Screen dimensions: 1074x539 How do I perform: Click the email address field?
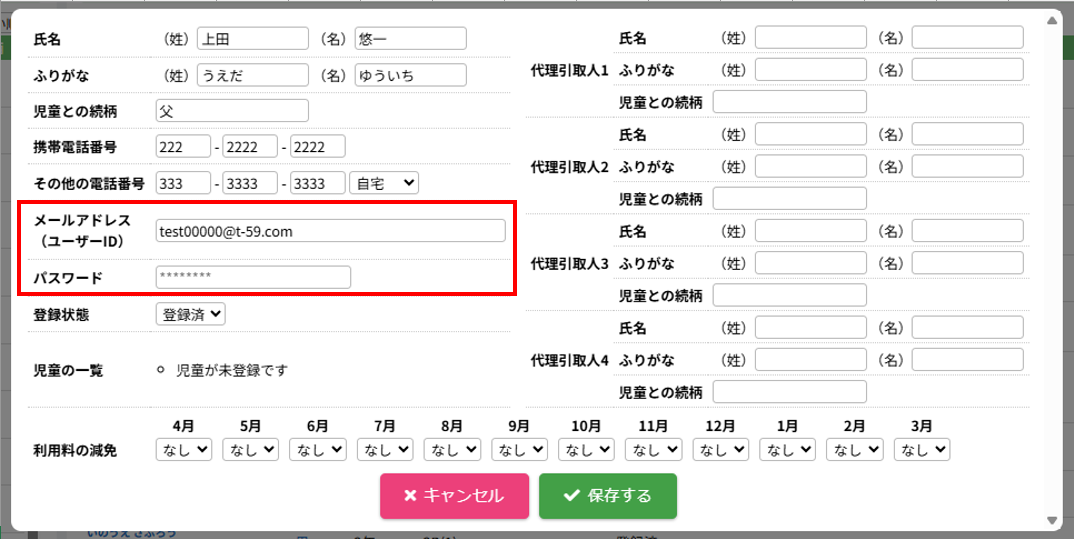330,231
